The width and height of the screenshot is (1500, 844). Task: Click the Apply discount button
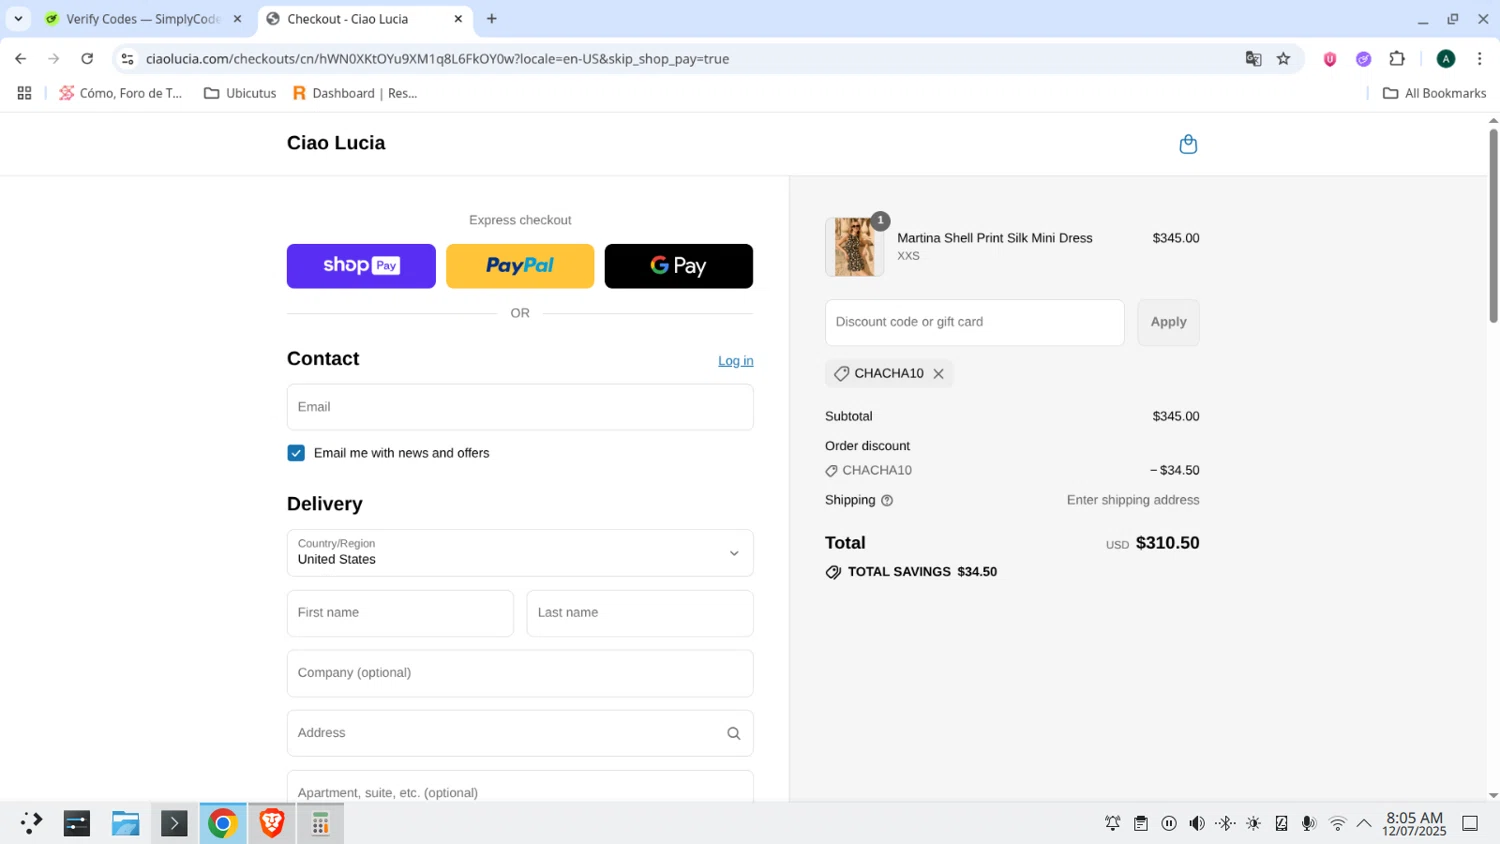point(1168,322)
